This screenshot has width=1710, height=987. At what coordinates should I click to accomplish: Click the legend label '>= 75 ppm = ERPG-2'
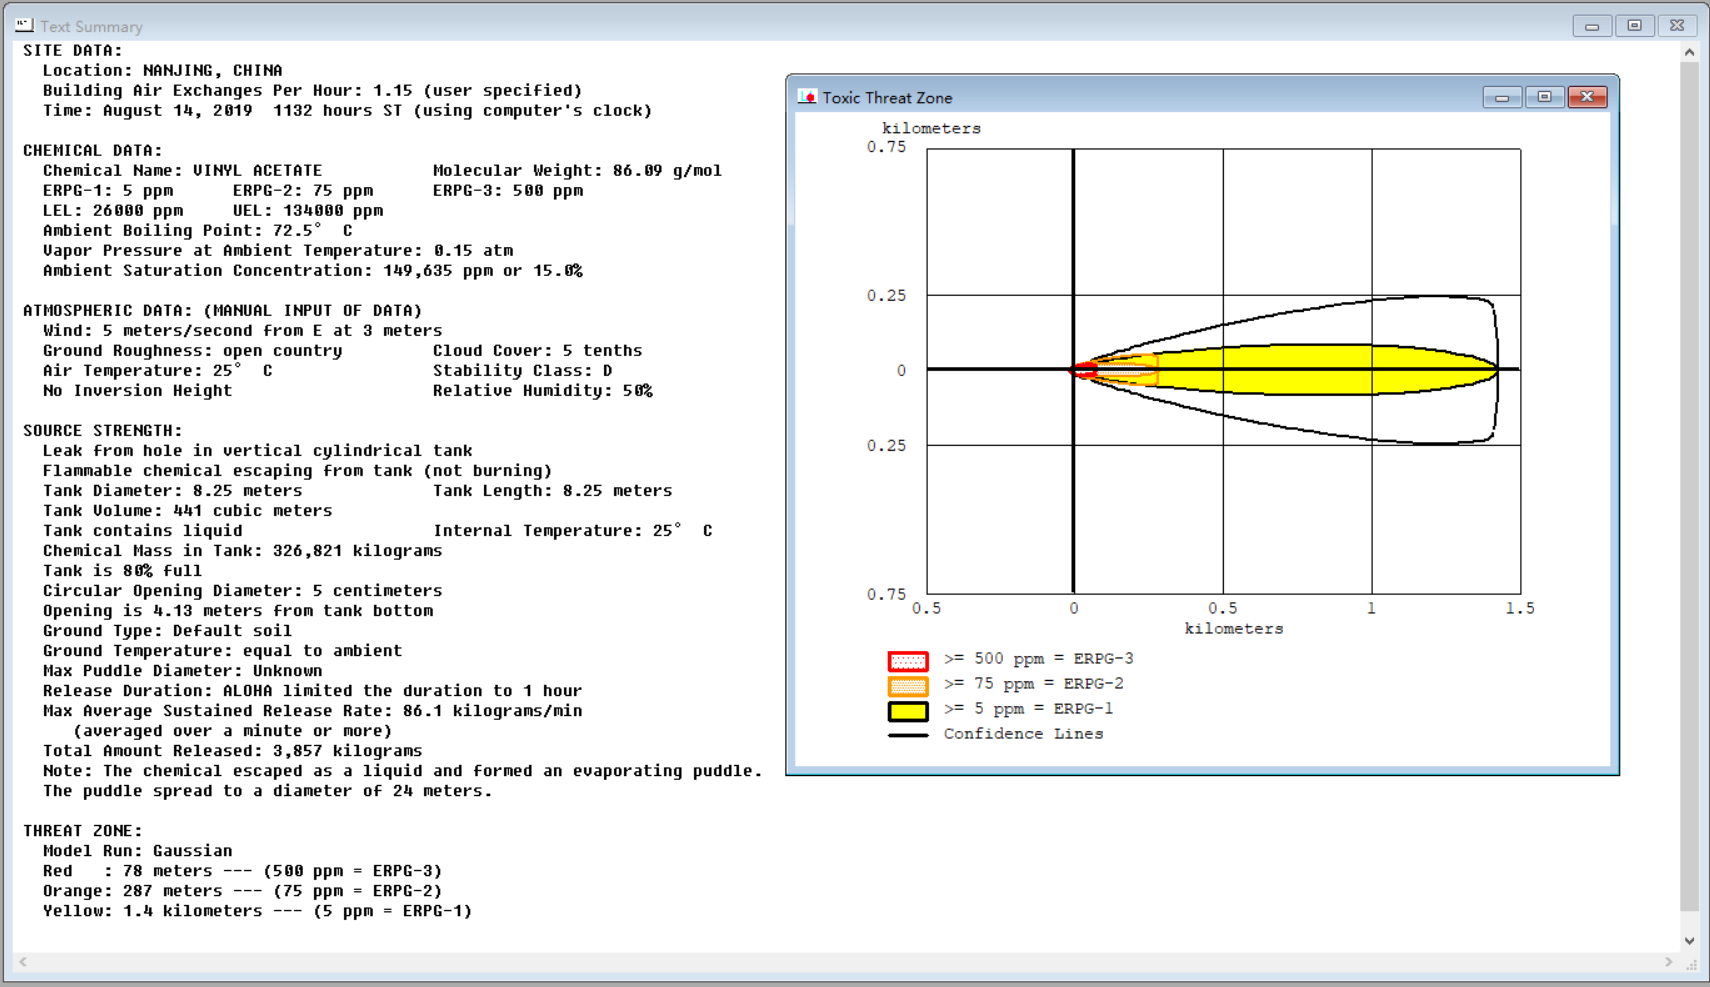pyautogui.click(x=1033, y=684)
